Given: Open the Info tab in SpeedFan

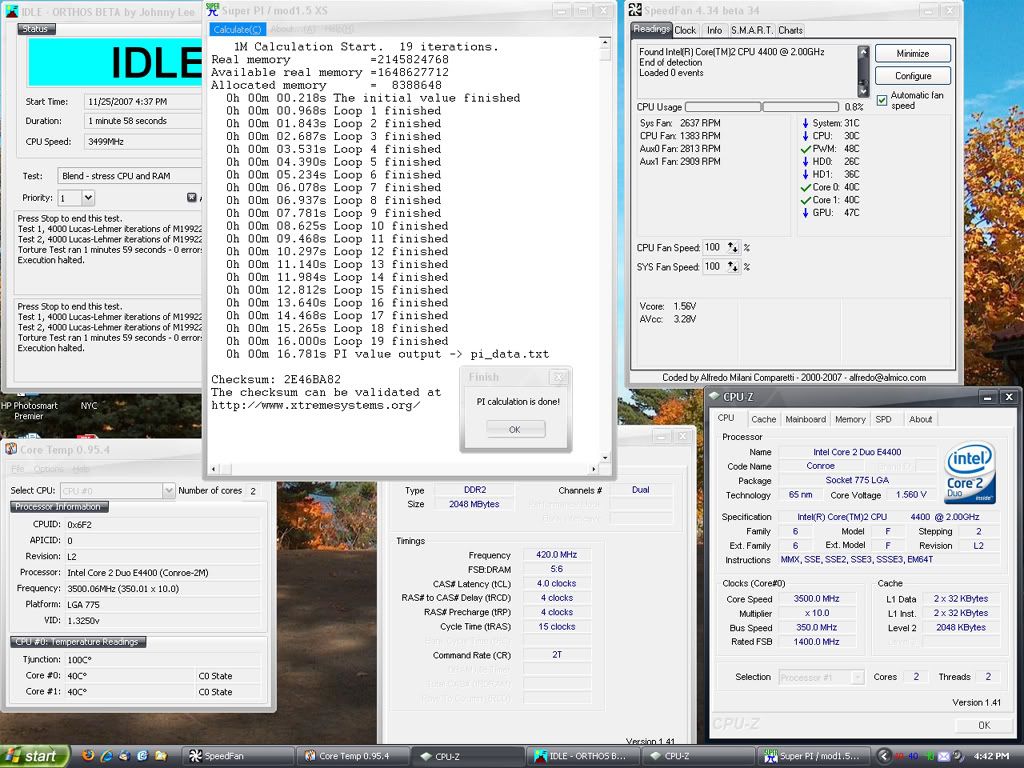Looking at the screenshot, I should [x=714, y=30].
